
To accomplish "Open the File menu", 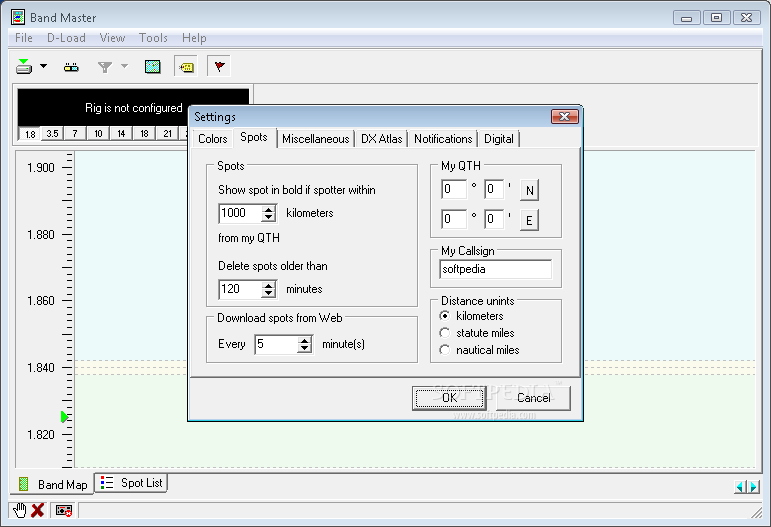I will coord(24,38).
